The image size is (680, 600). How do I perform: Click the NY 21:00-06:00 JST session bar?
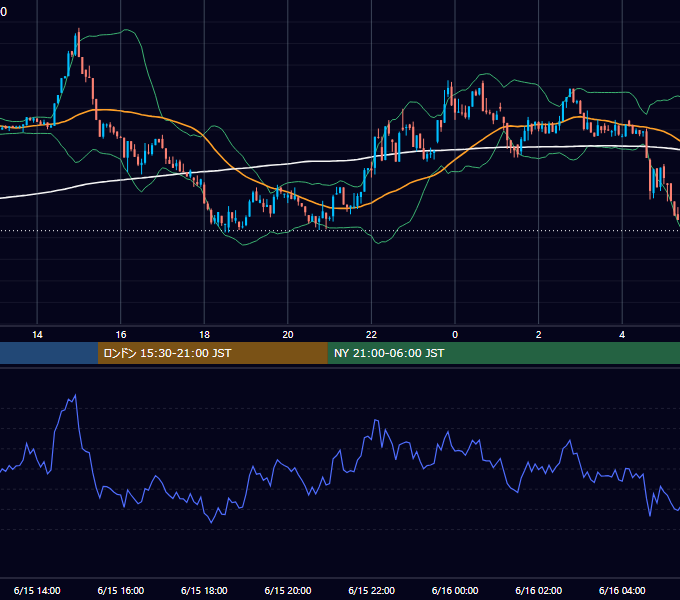point(503,353)
